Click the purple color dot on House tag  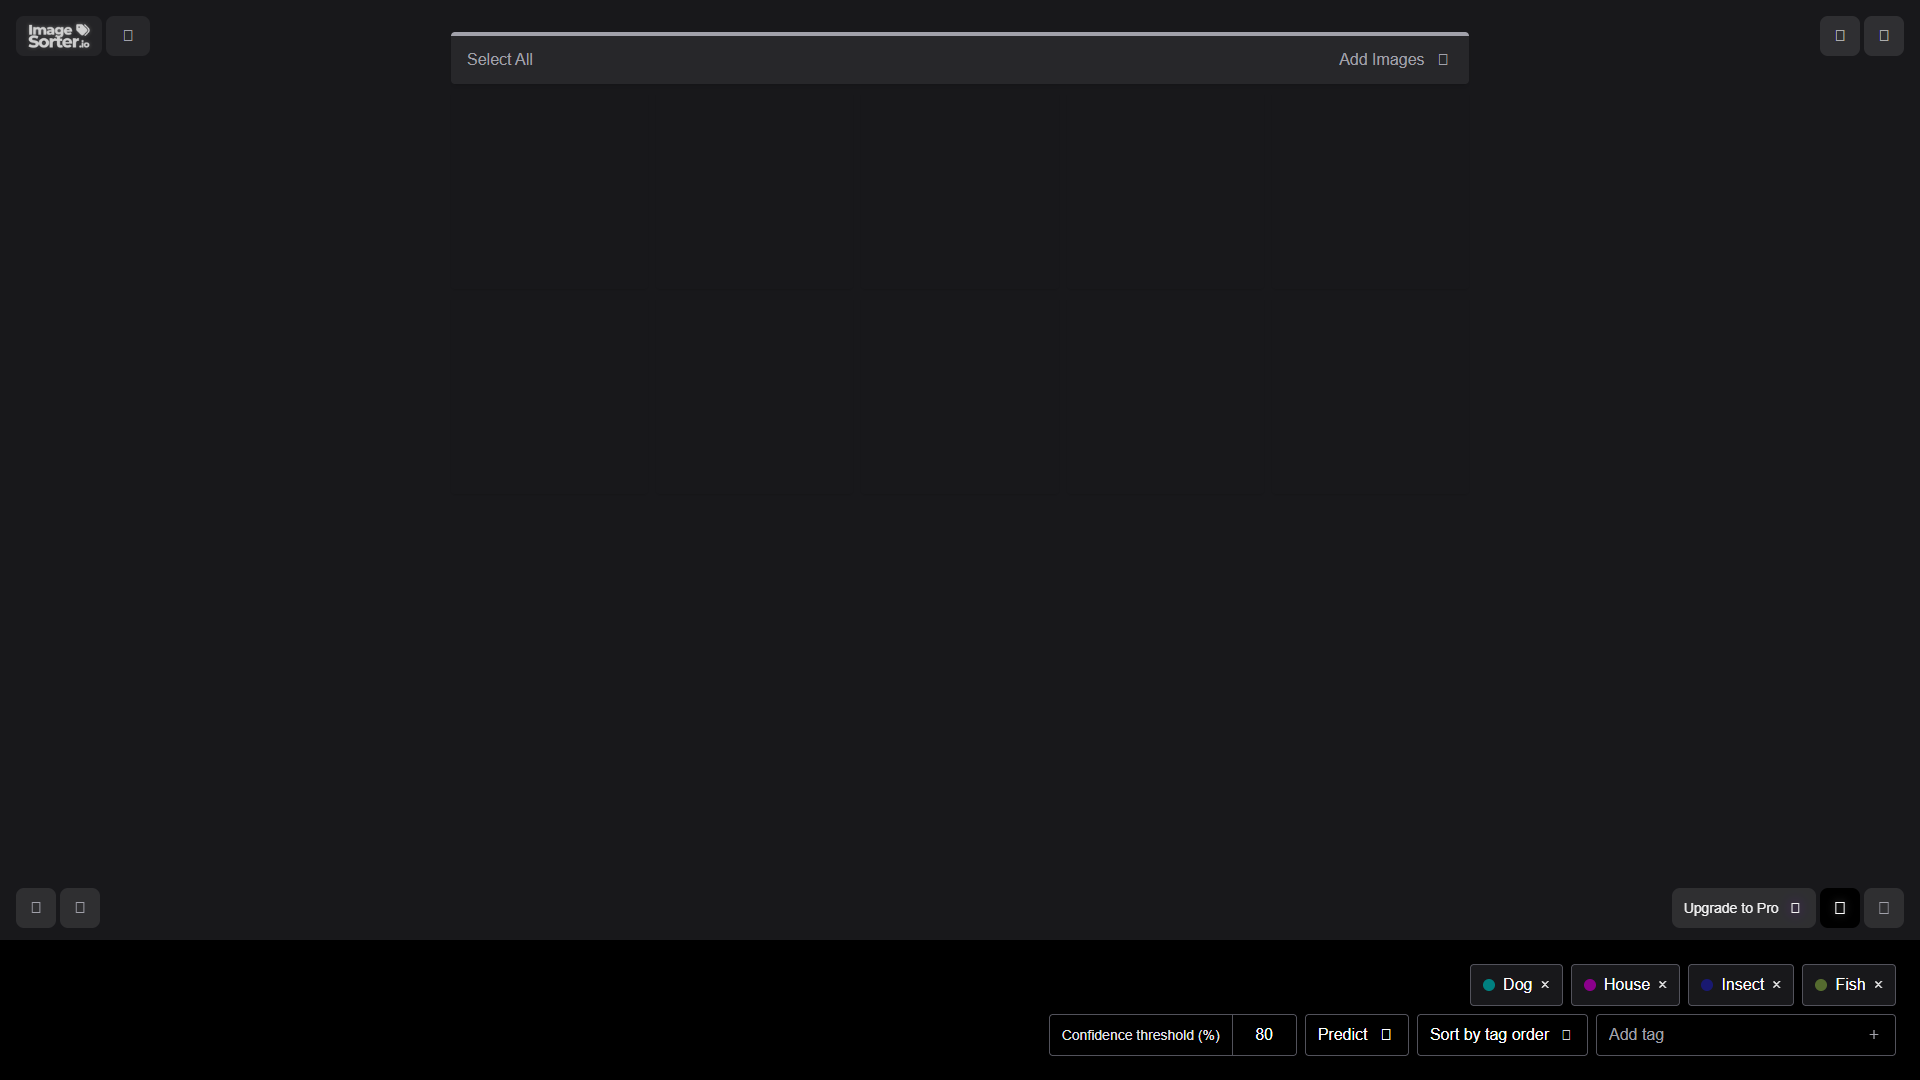1590,985
